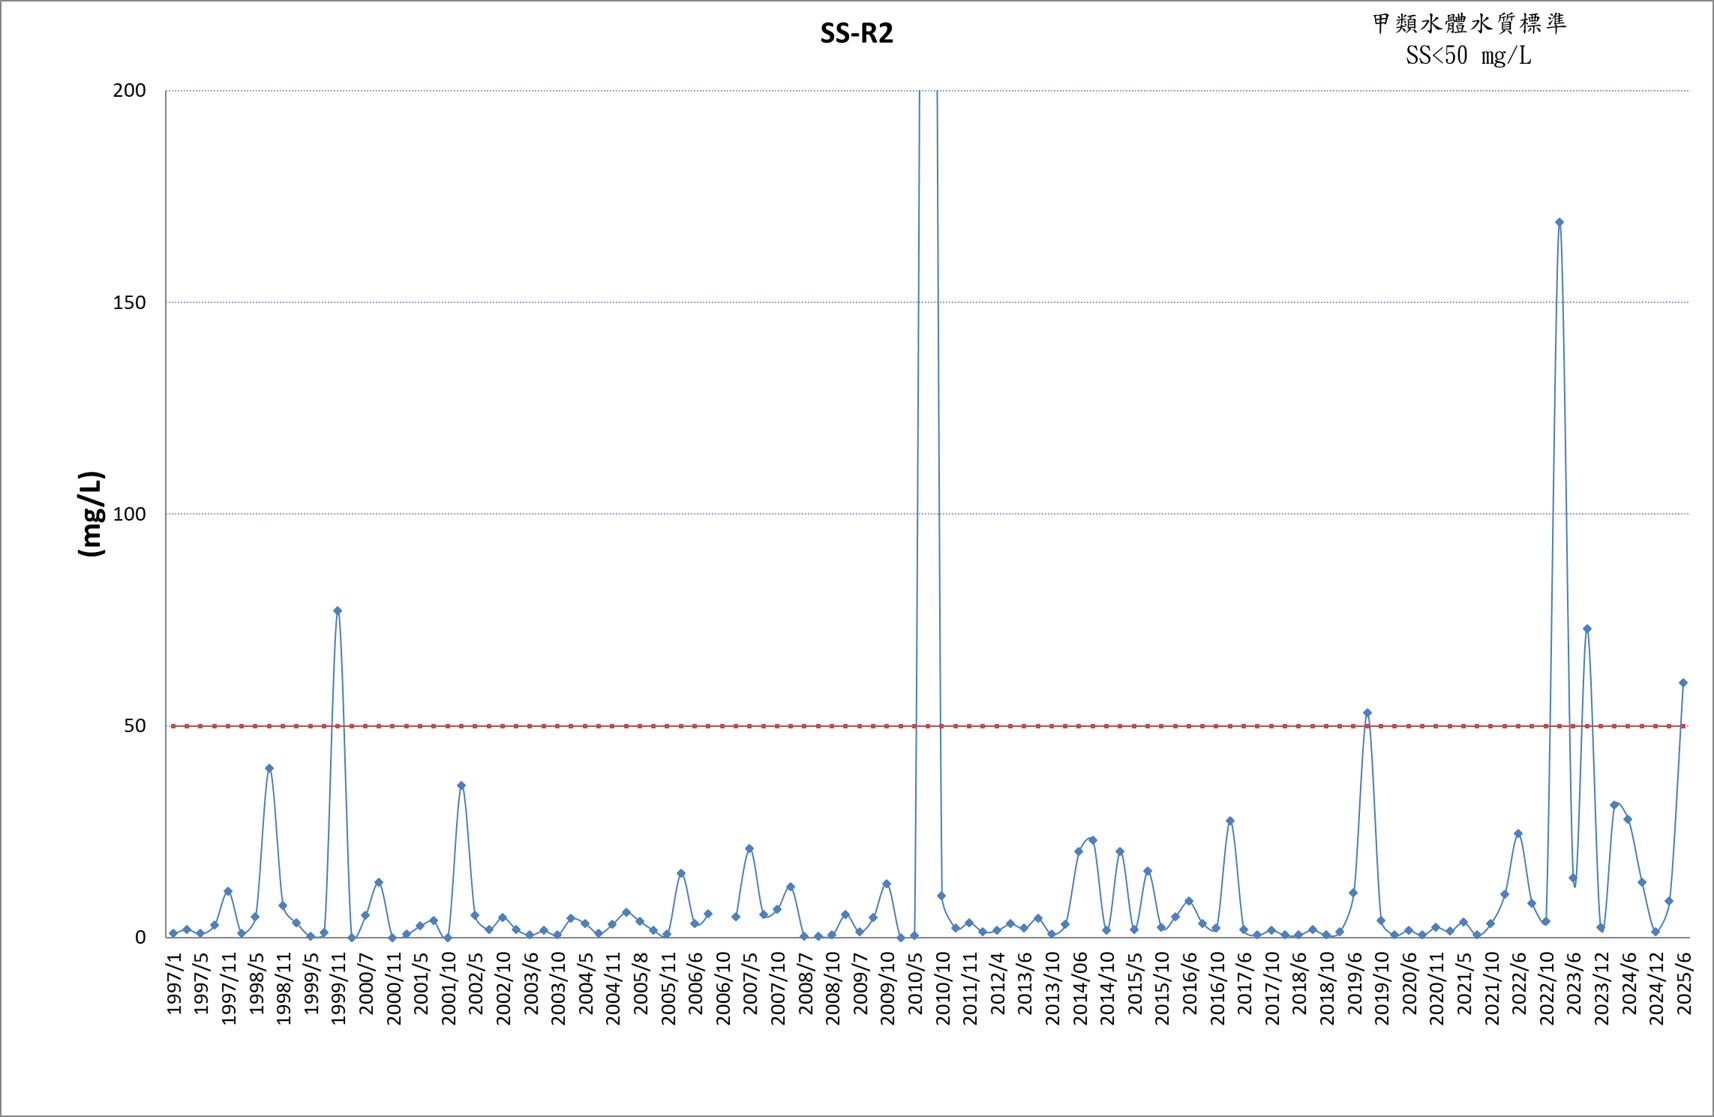1714x1117 pixels.
Task: Select the 1998 peak data point near 40
Action: tap(269, 768)
